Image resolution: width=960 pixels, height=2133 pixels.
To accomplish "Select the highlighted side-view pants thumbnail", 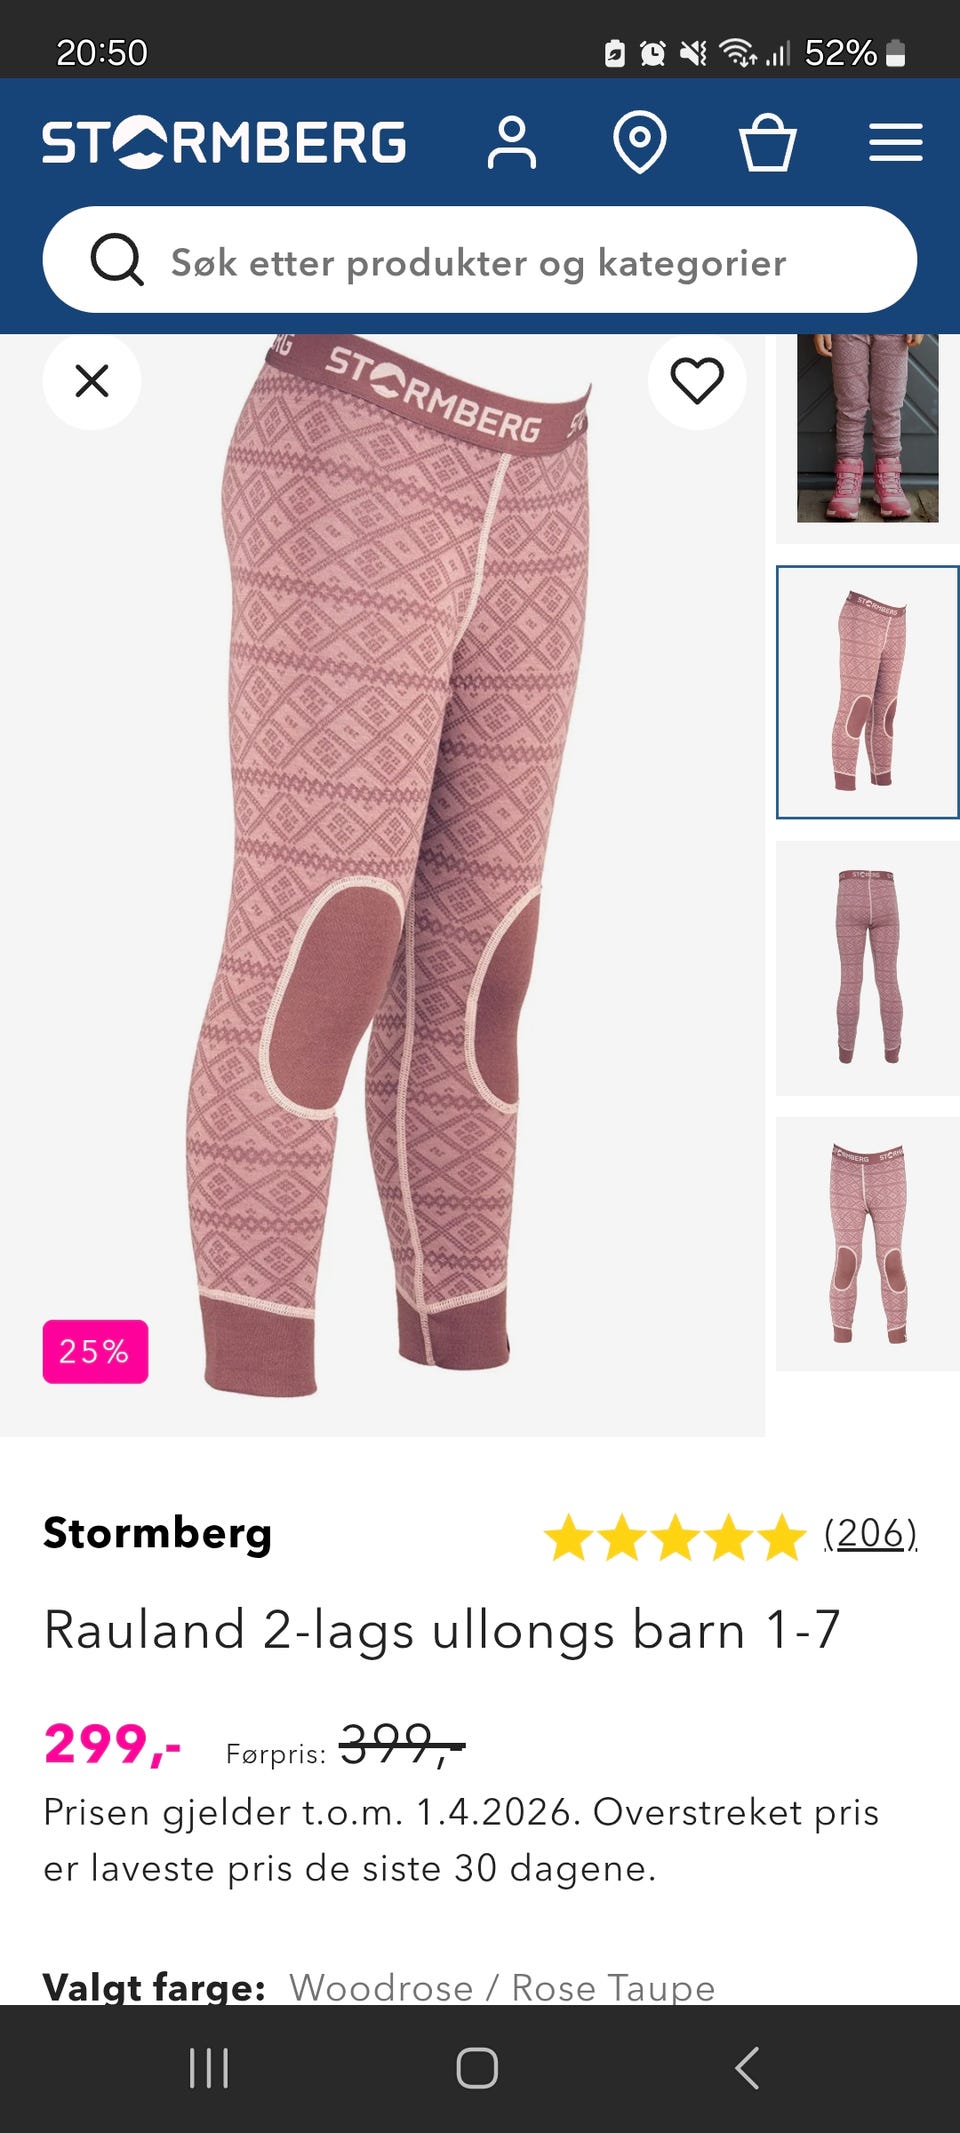I will coord(868,692).
